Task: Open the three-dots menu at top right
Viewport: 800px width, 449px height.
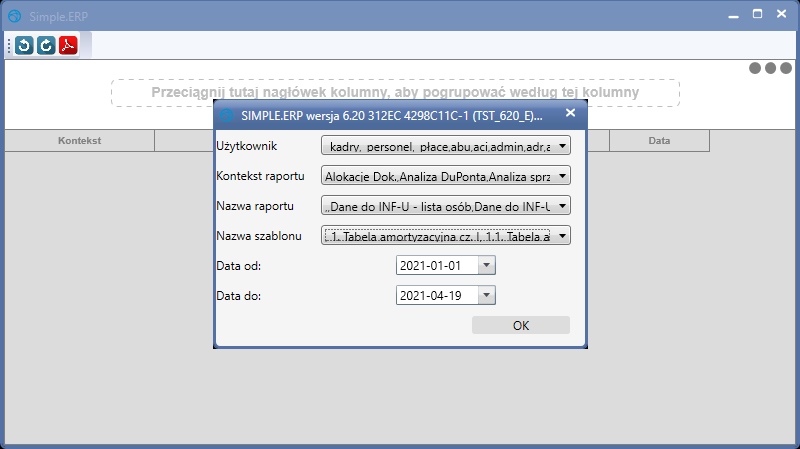Action: pyautogui.click(x=770, y=68)
